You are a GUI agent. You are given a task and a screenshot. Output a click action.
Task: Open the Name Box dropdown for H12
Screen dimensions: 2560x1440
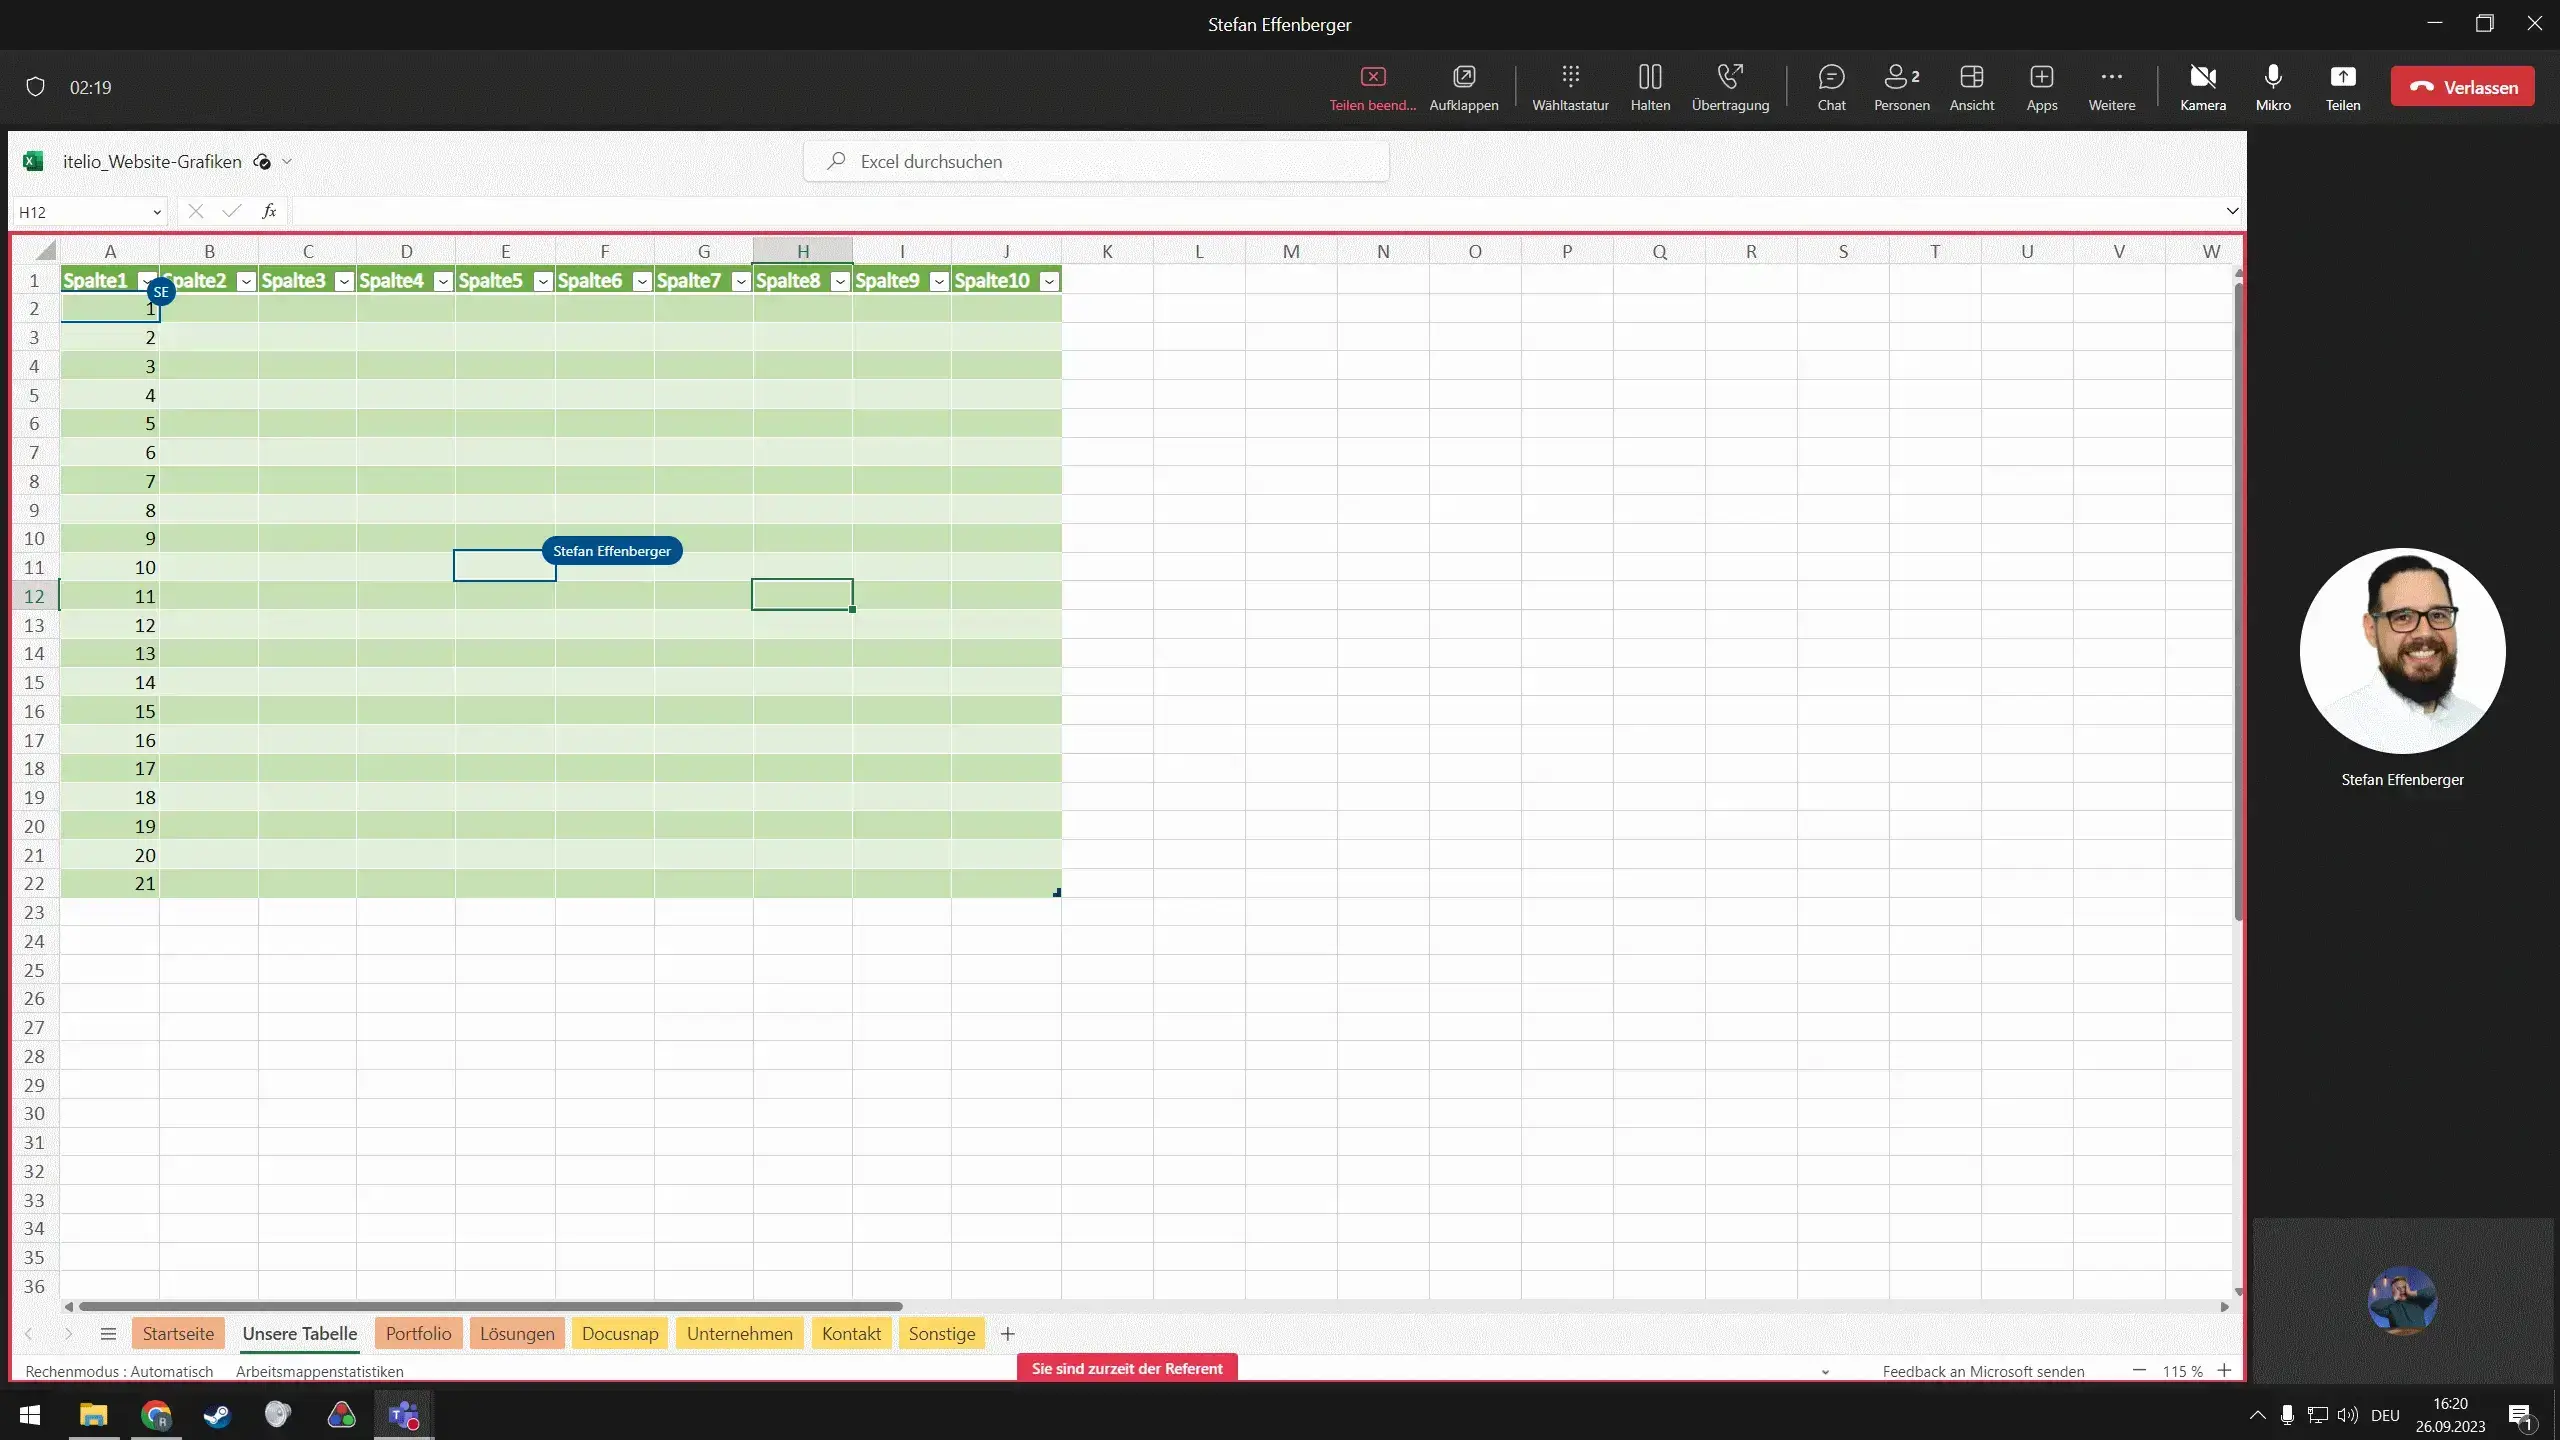157,212
